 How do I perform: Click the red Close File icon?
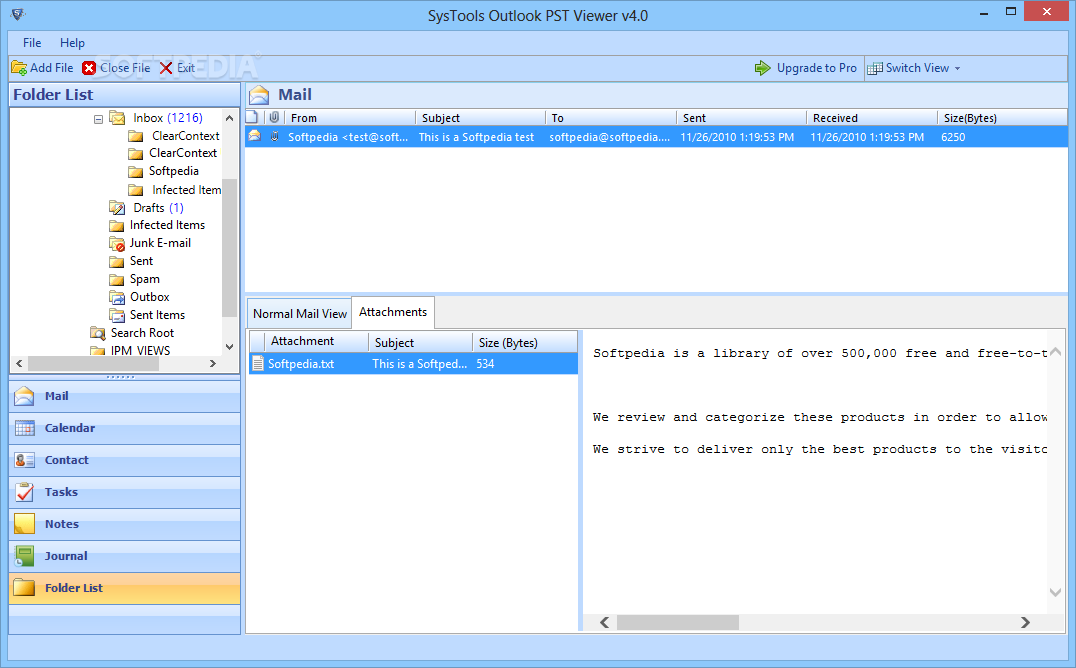tap(89, 68)
